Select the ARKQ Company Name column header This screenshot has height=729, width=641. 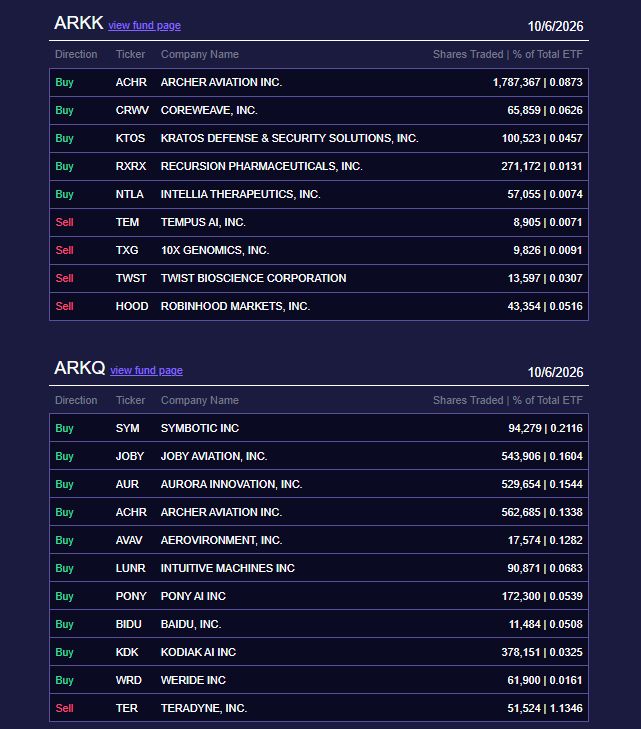(x=199, y=400)
